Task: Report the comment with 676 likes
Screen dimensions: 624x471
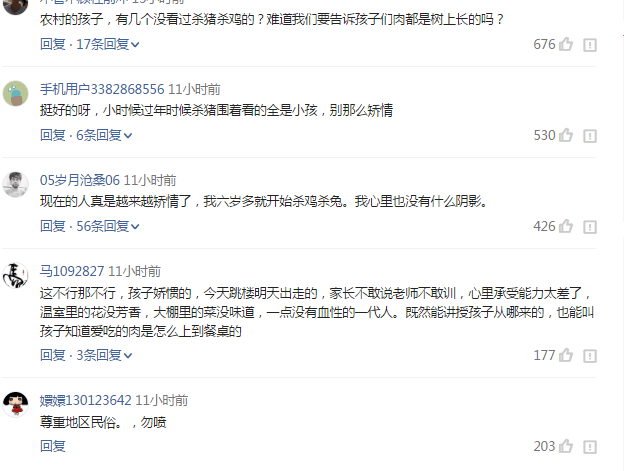Action: [x=590, y=45]
